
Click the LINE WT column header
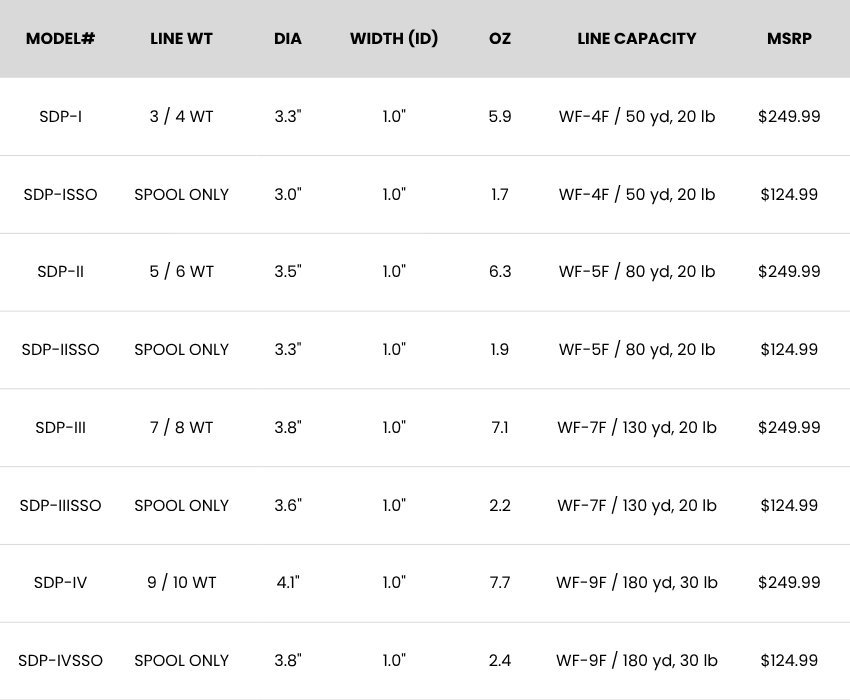(181, 39)
